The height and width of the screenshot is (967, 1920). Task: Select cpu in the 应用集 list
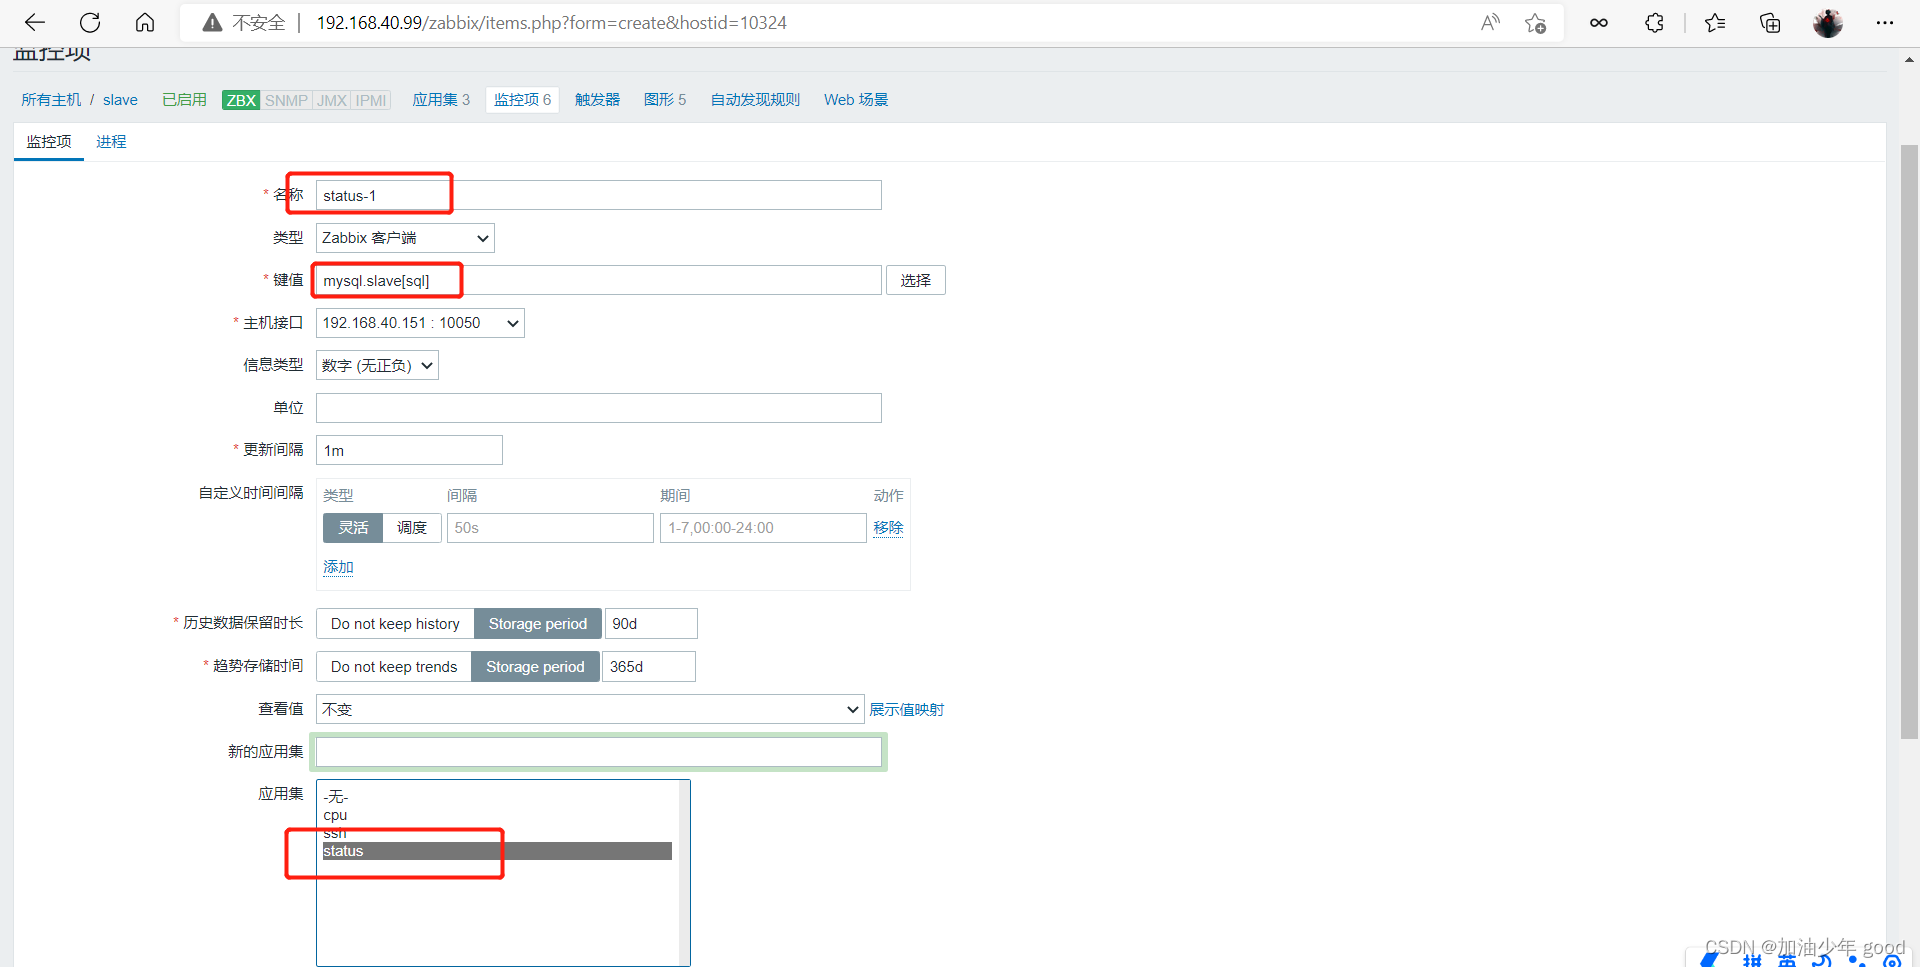[x=497, y=814]
